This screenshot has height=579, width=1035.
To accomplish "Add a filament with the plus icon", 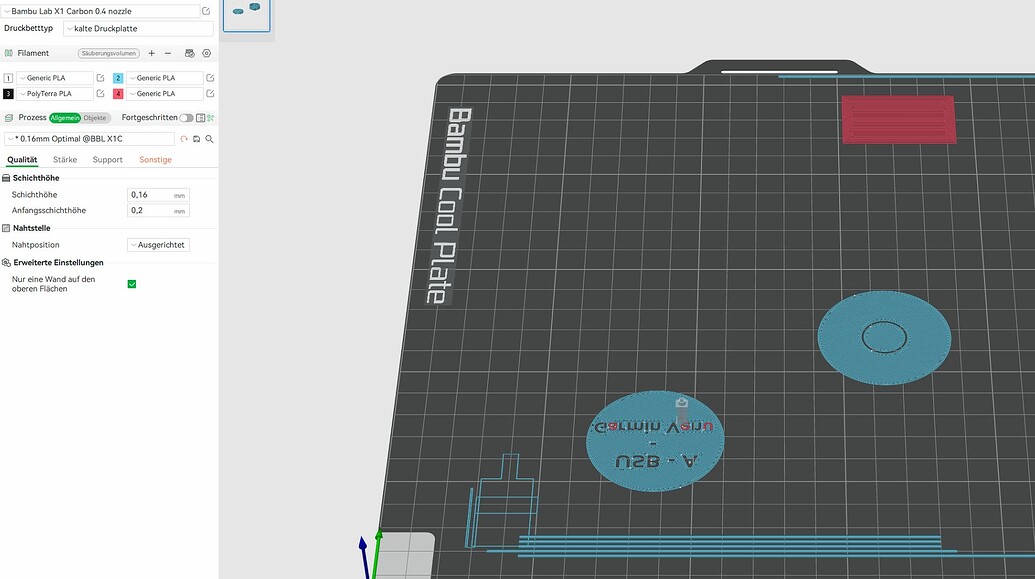I will click(x=152, y=53).
